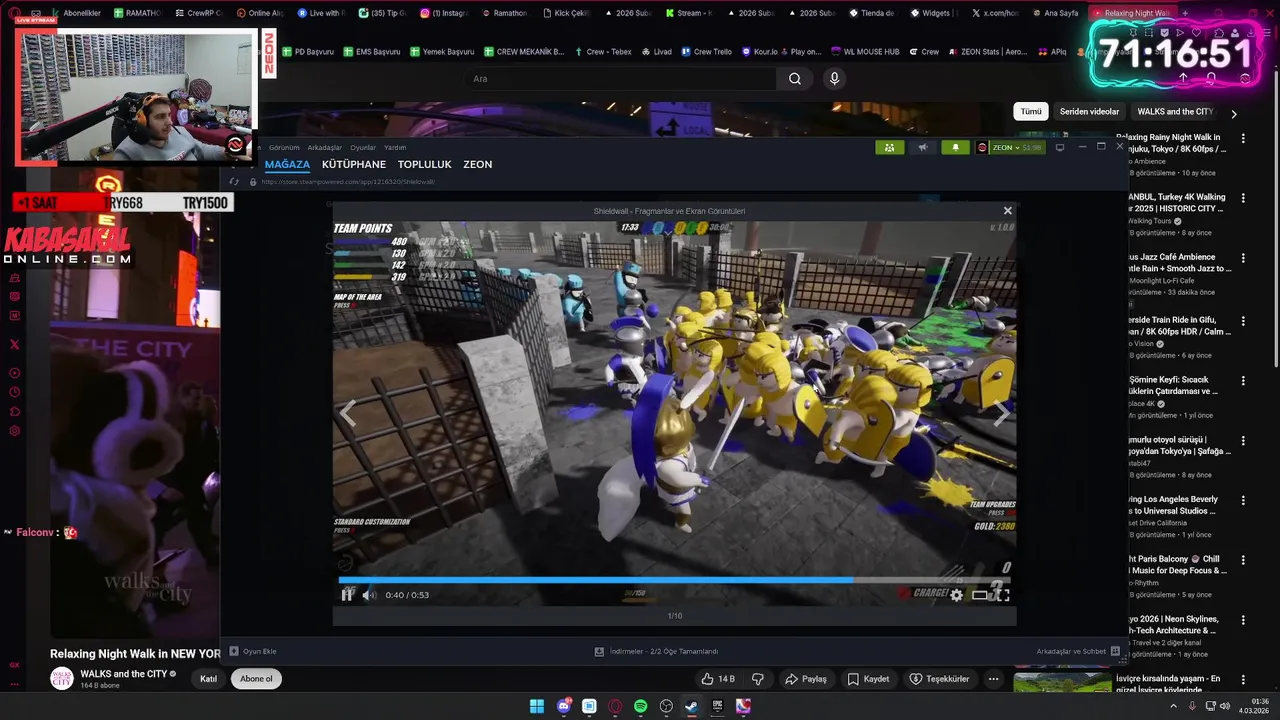Open the KÜTÜPHANE tab in Steam
The width and height of the screenshot is (1280, 720).
point(353,164)
